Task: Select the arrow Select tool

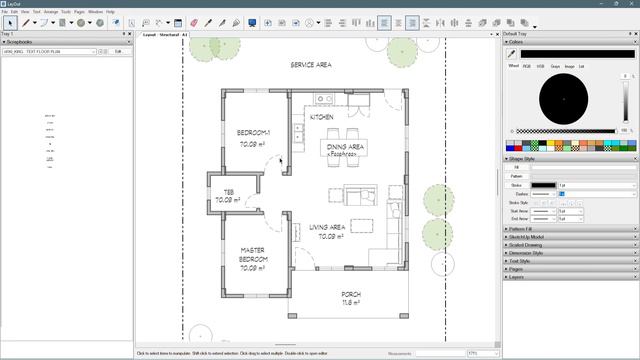Action: [10, 23]
